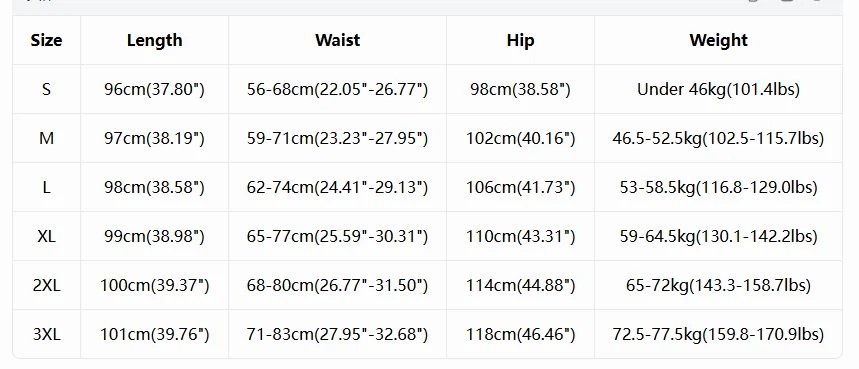Click the Hip column header
This screenshot has height=369, width=859.
520,40
